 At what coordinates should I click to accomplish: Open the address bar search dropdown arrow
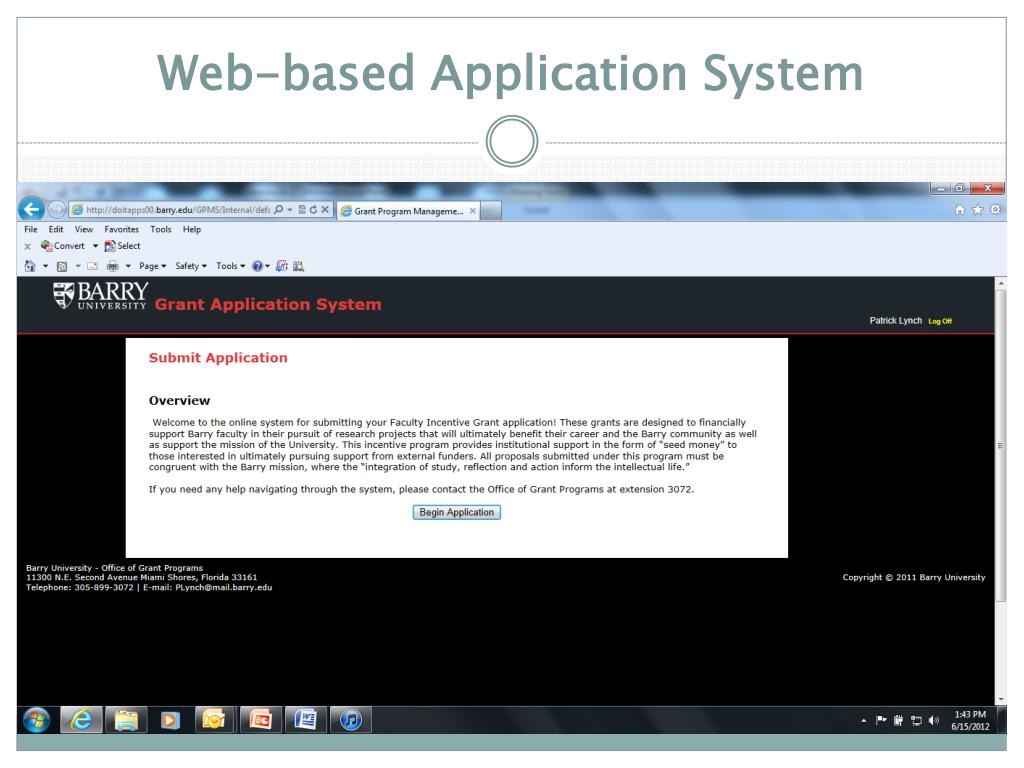point(290,210)
